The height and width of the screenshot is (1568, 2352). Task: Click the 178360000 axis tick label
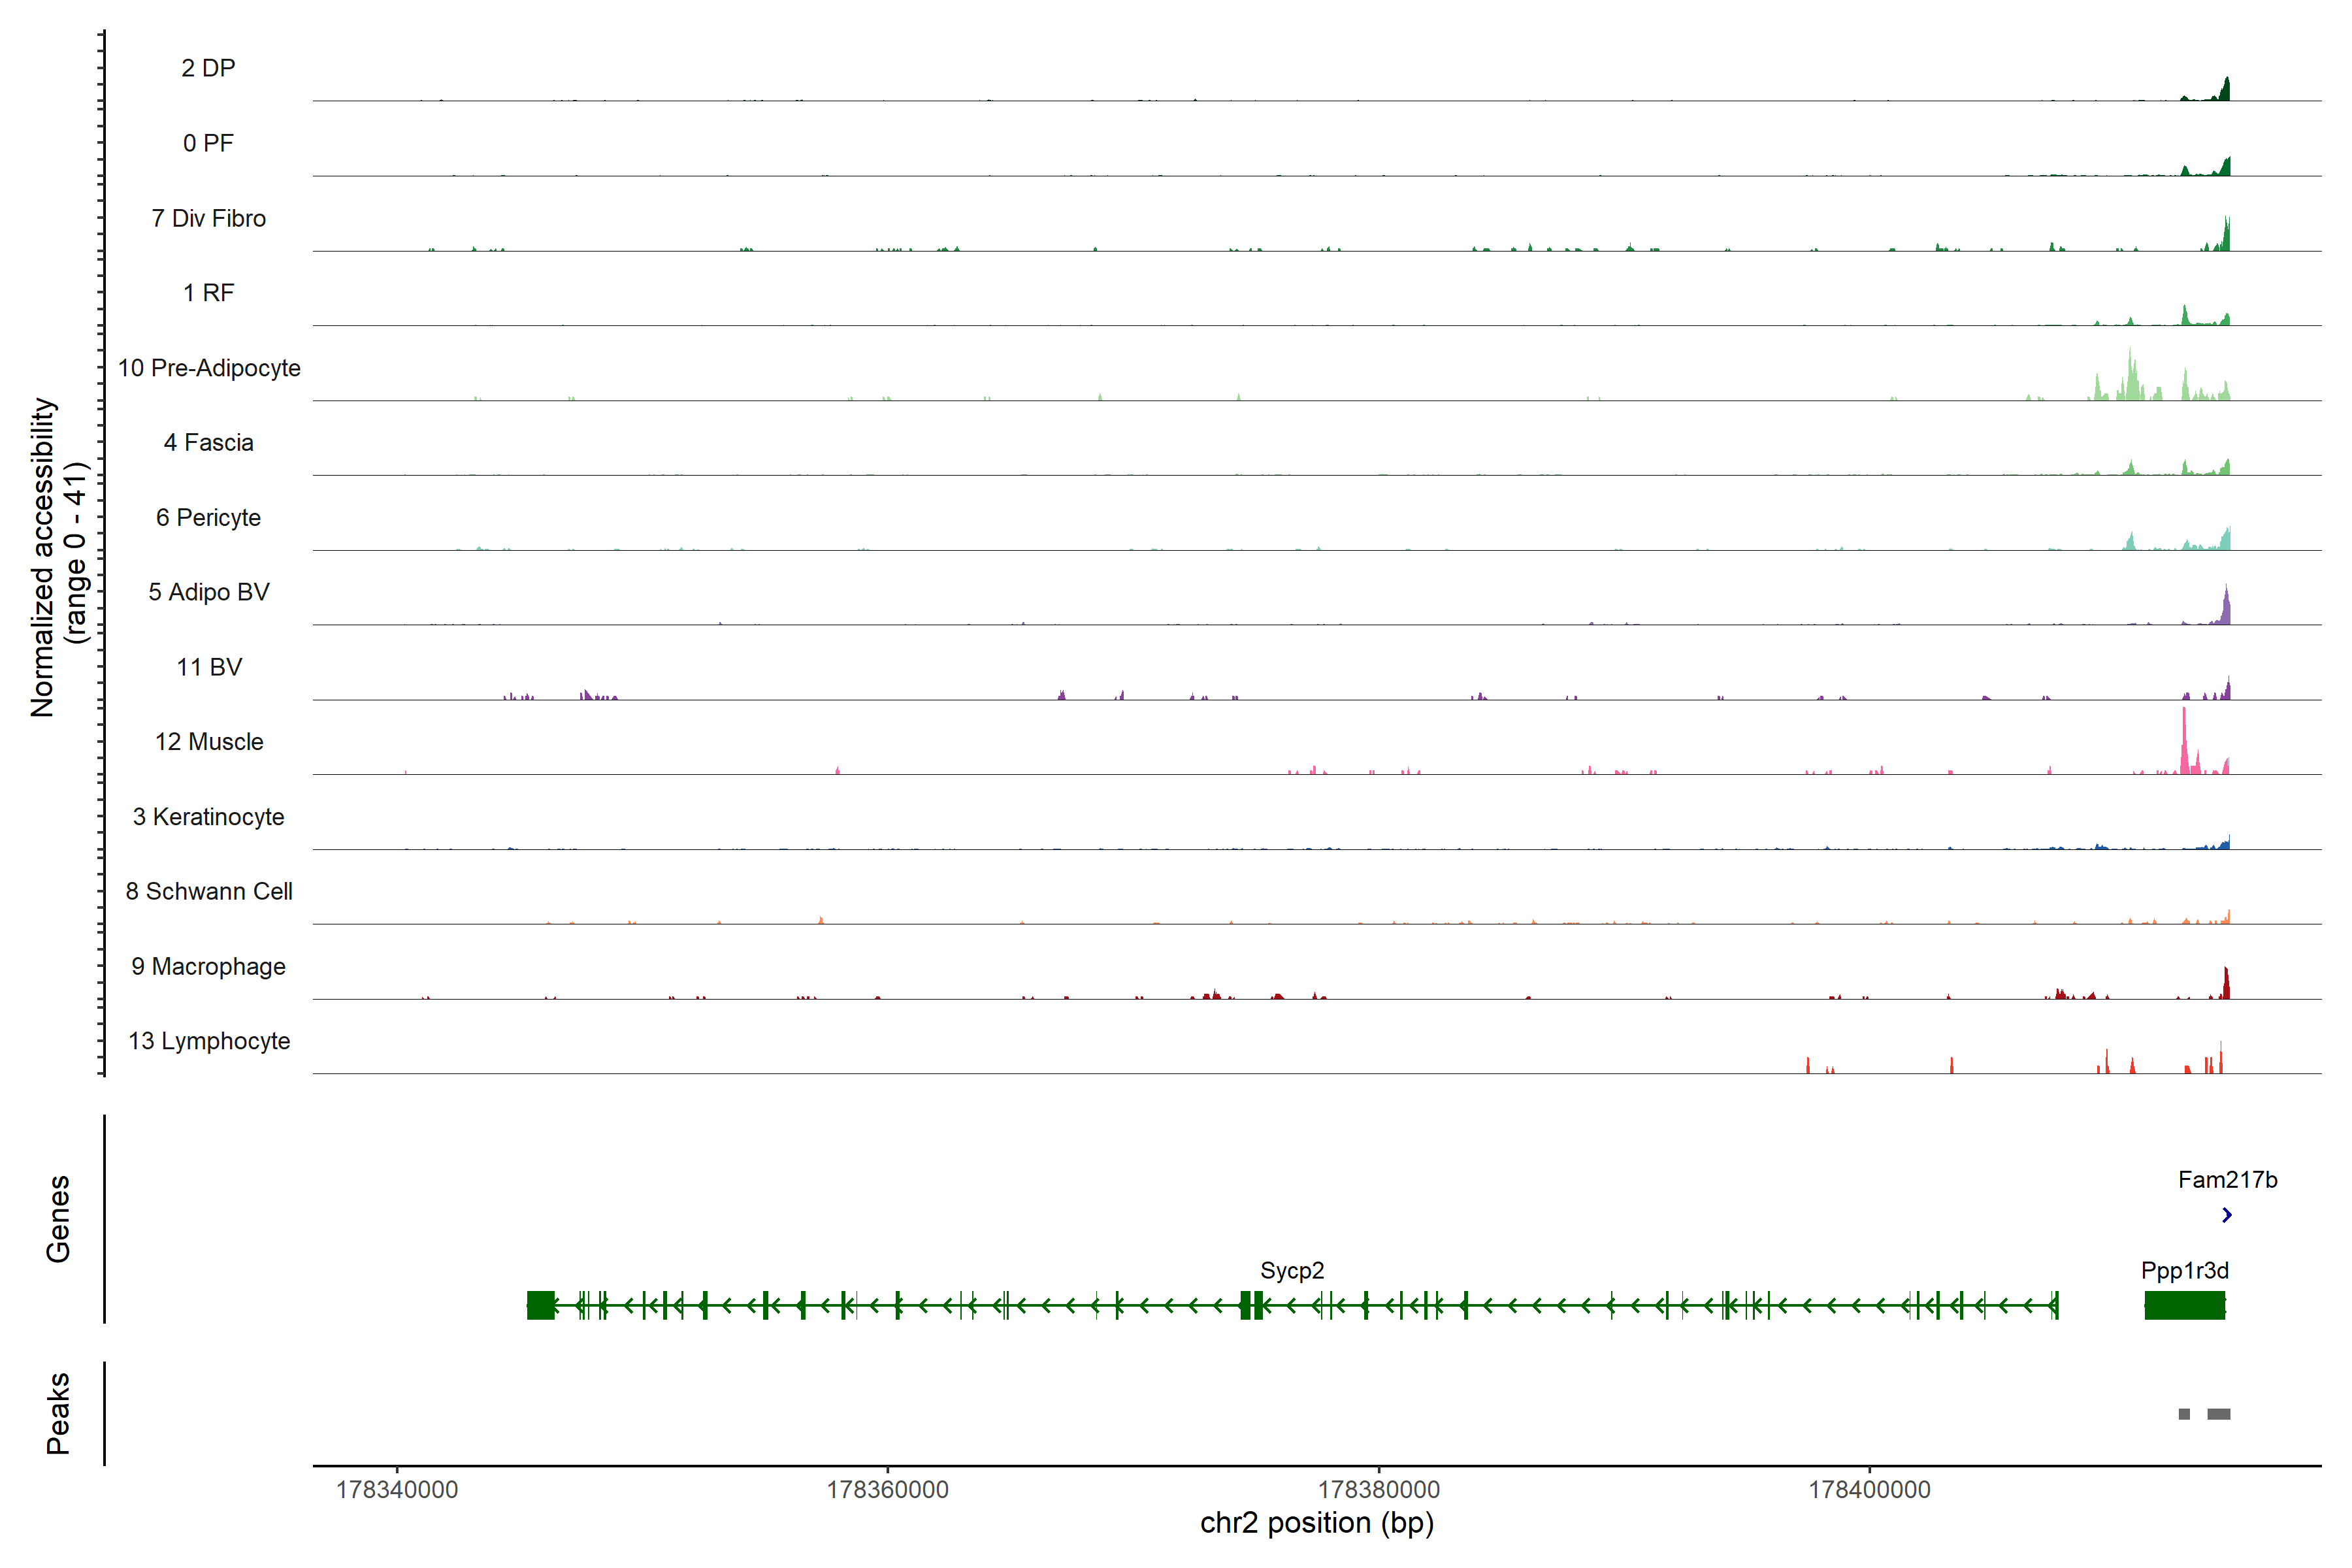tap(887, 1490)
